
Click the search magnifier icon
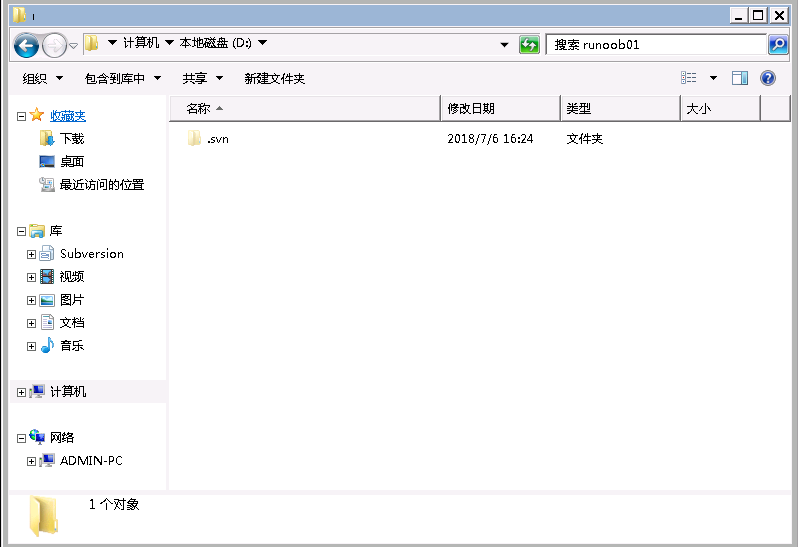tap(778, 45)
